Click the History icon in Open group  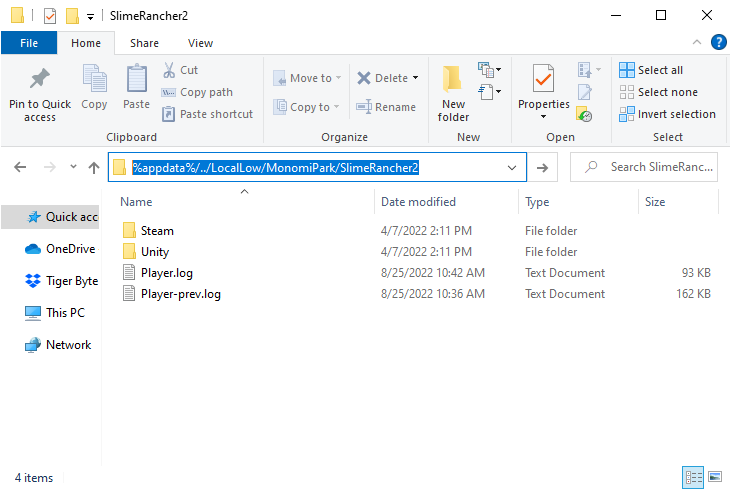[x=584, y=114]
